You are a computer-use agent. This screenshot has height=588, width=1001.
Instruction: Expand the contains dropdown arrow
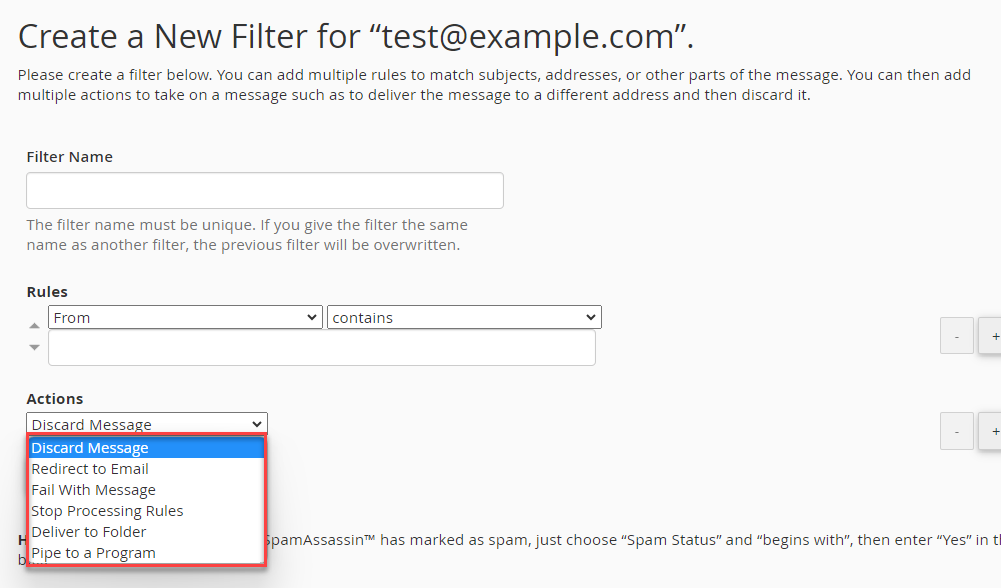(x=590, y=316)
